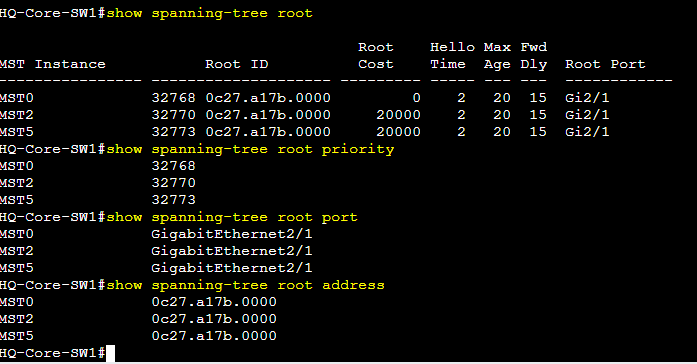This screenshot has height=364, width=697.
Task: Select 0c27.a17b.0000 on the MST5 root address line
Action: [214, 336]
